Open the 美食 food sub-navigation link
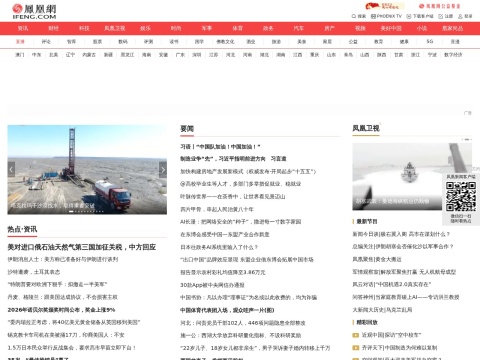The width and height of the screenshot is (480, 360). coord(302,42)
